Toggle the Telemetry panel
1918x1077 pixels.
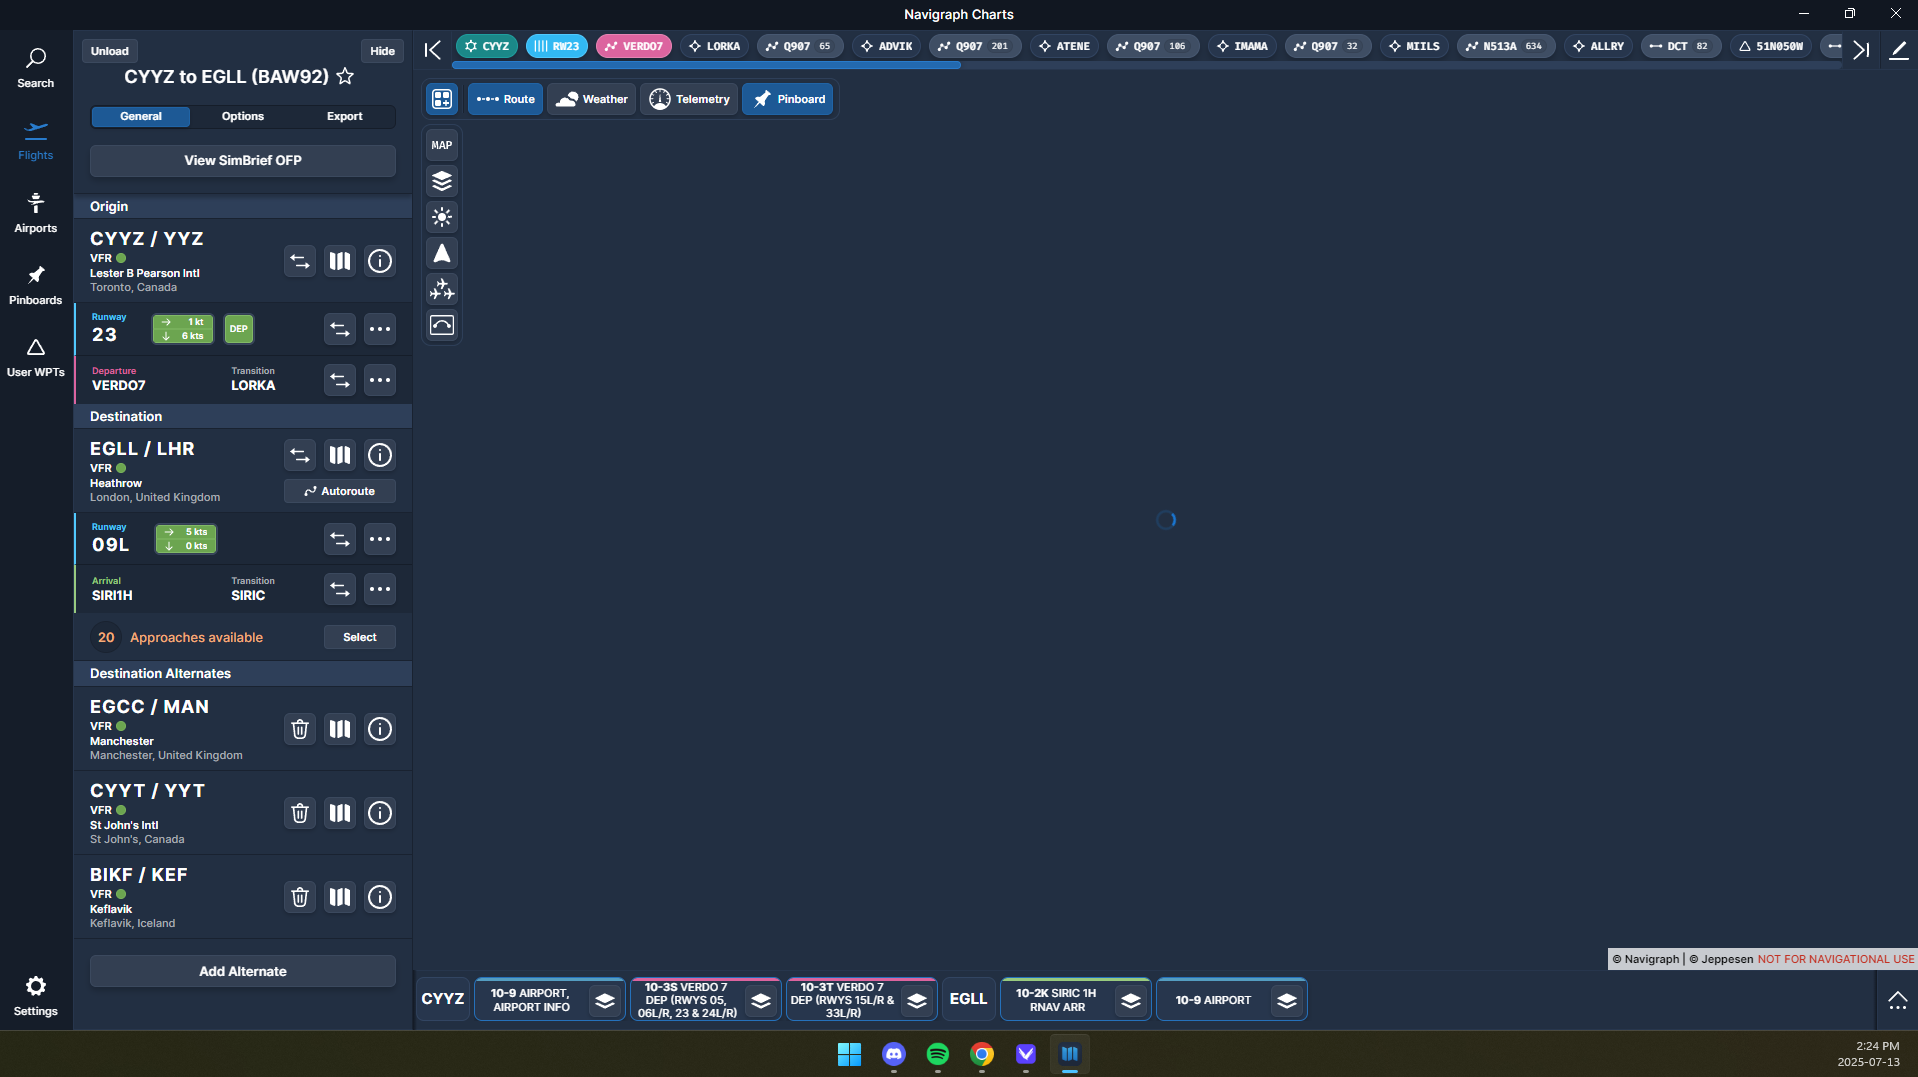tap(690, 99)
